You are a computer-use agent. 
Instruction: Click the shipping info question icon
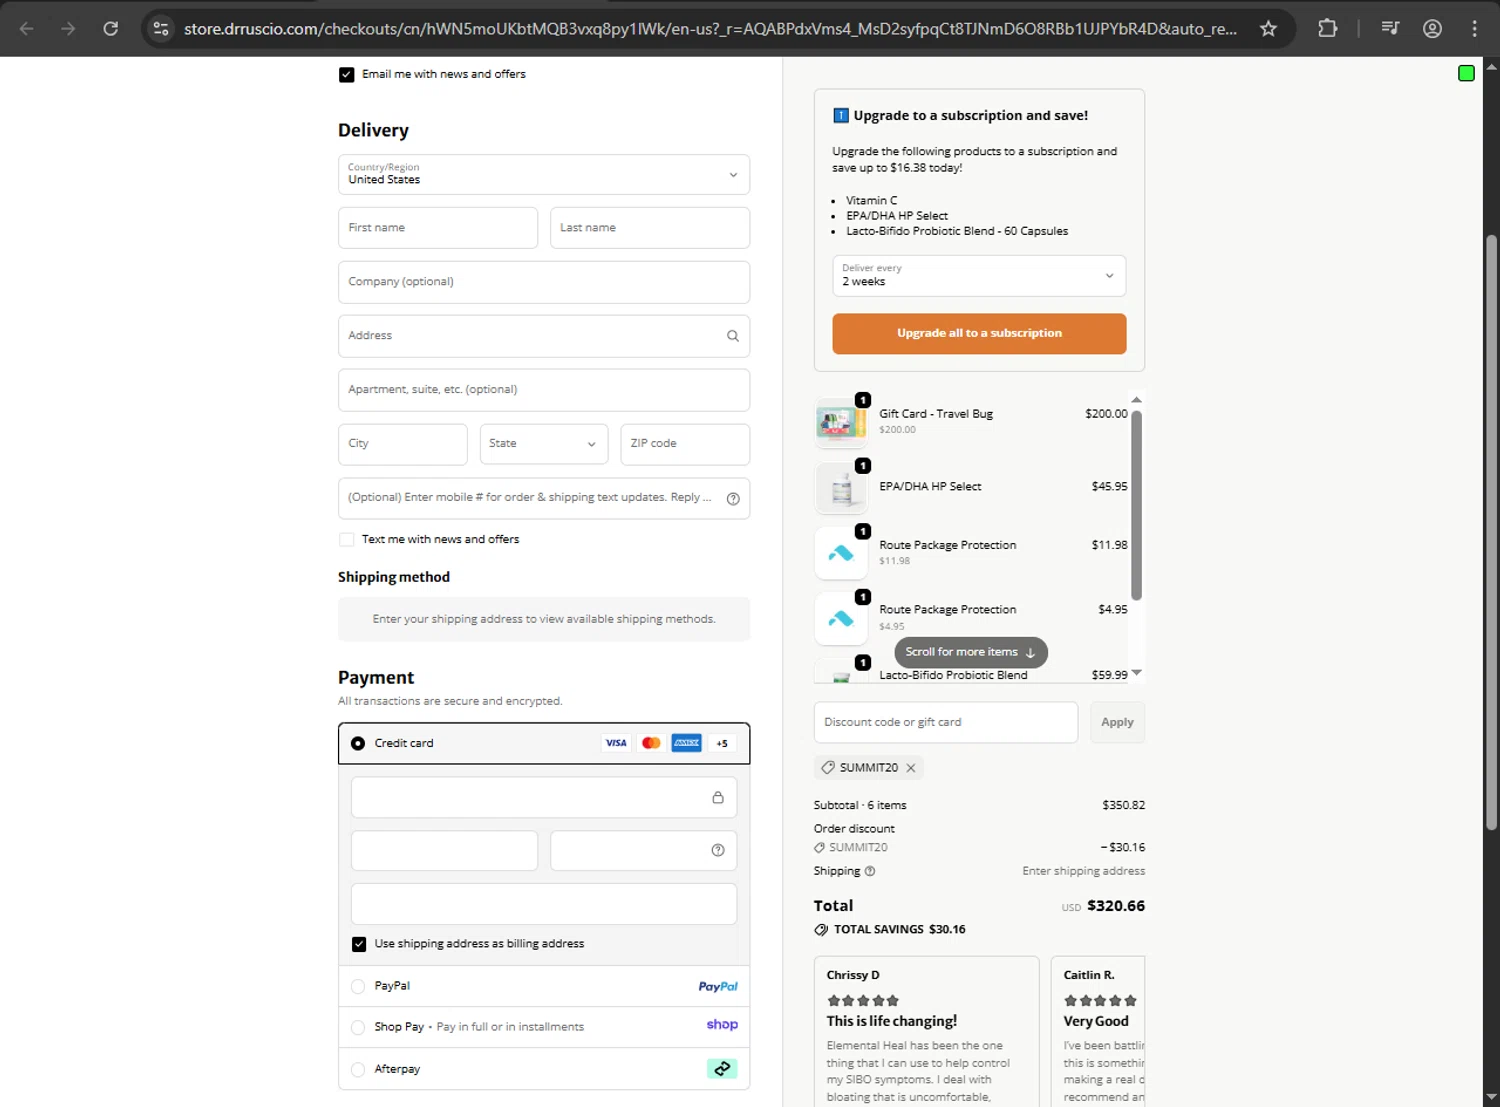point(870,871)
